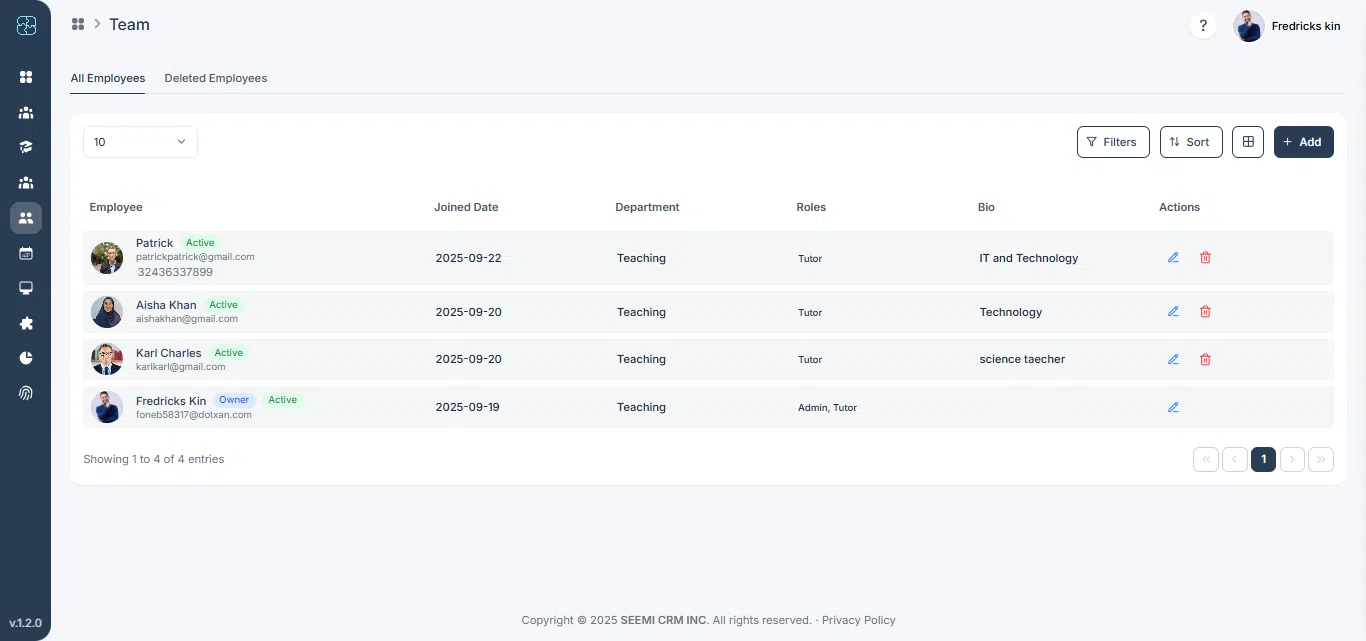Click the 'IT and Technology' bio cell
Viewport: 1366px width, 641px height.
(x=1029, y=258)
